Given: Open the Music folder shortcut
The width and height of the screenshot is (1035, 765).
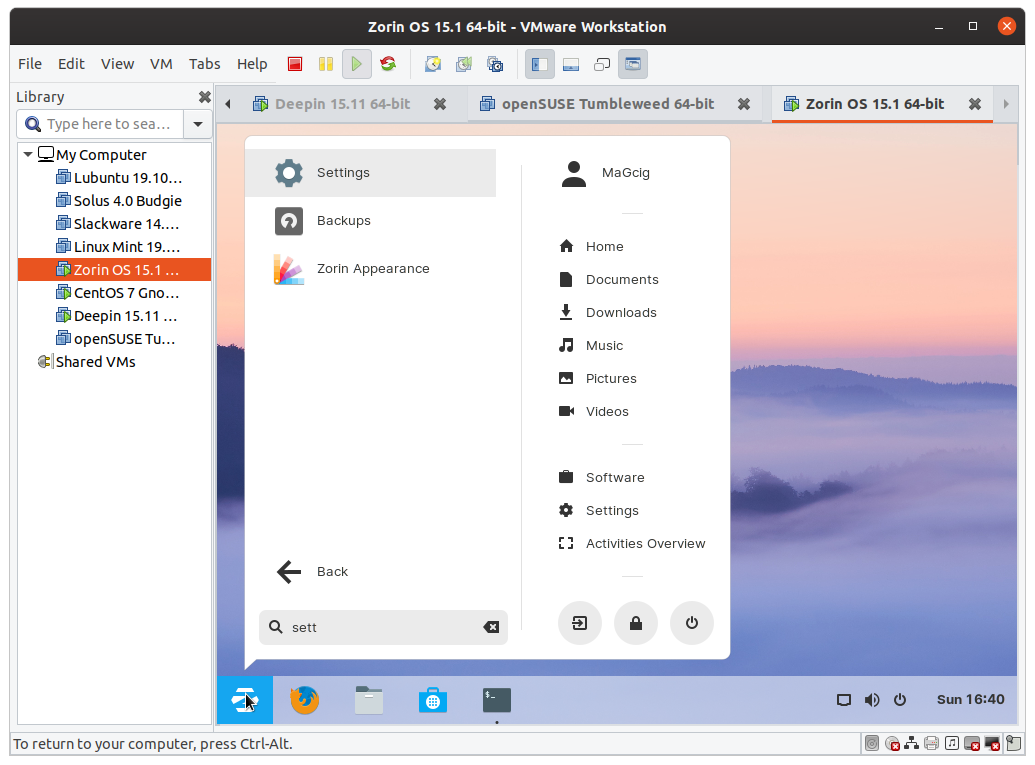Looking at the screenshot, I should click(x=591, y=345).
